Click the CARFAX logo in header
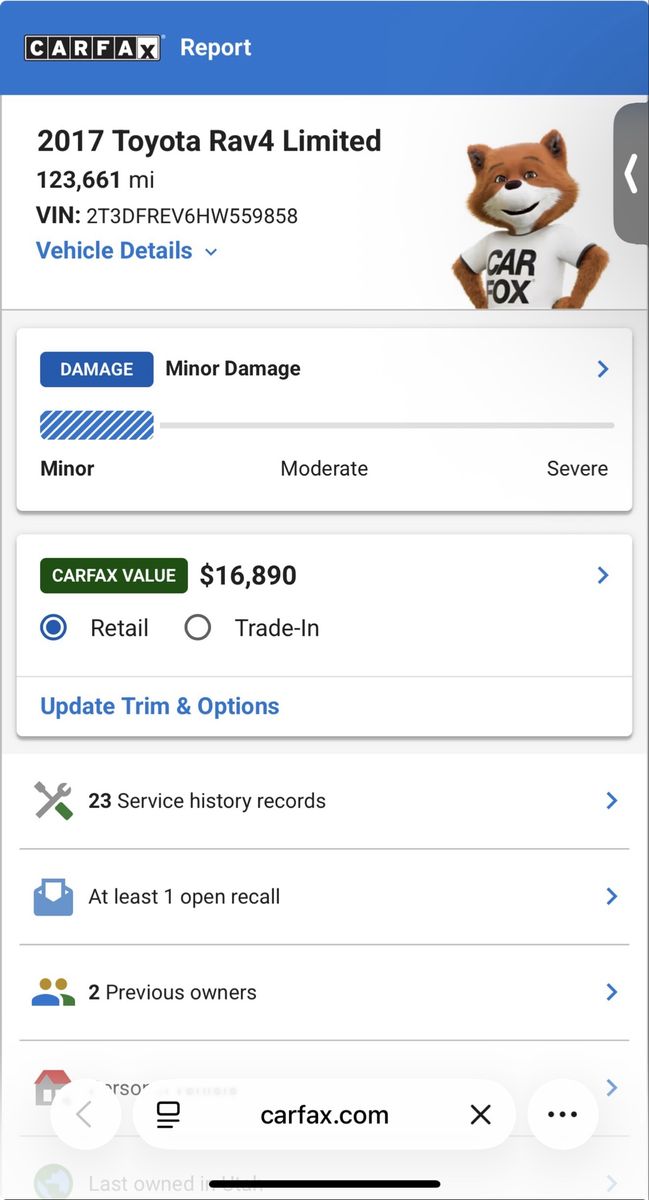The height and width of the screenshot is (1200, 649). 93,48
